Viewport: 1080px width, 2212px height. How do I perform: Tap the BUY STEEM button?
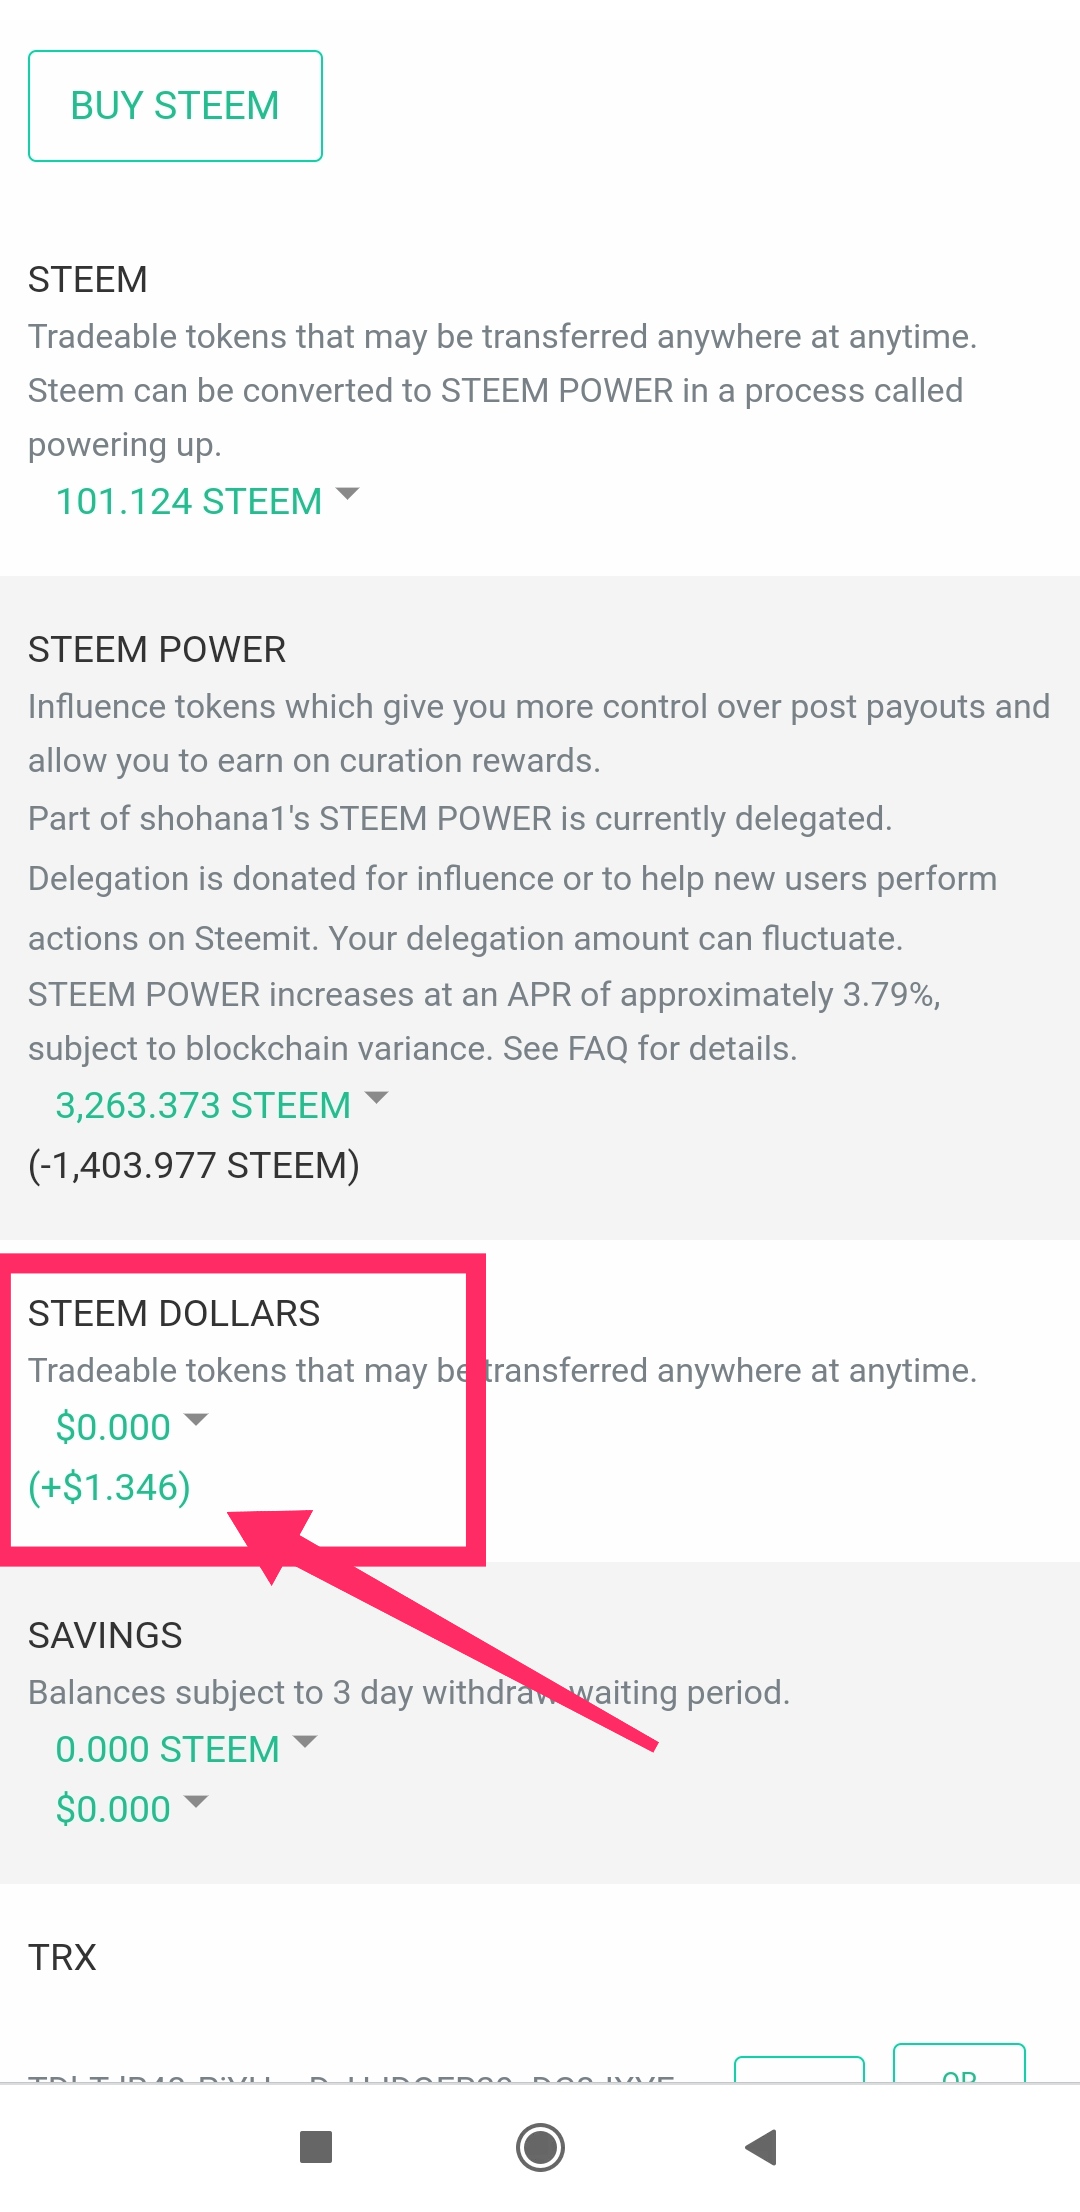pos(175,106)
